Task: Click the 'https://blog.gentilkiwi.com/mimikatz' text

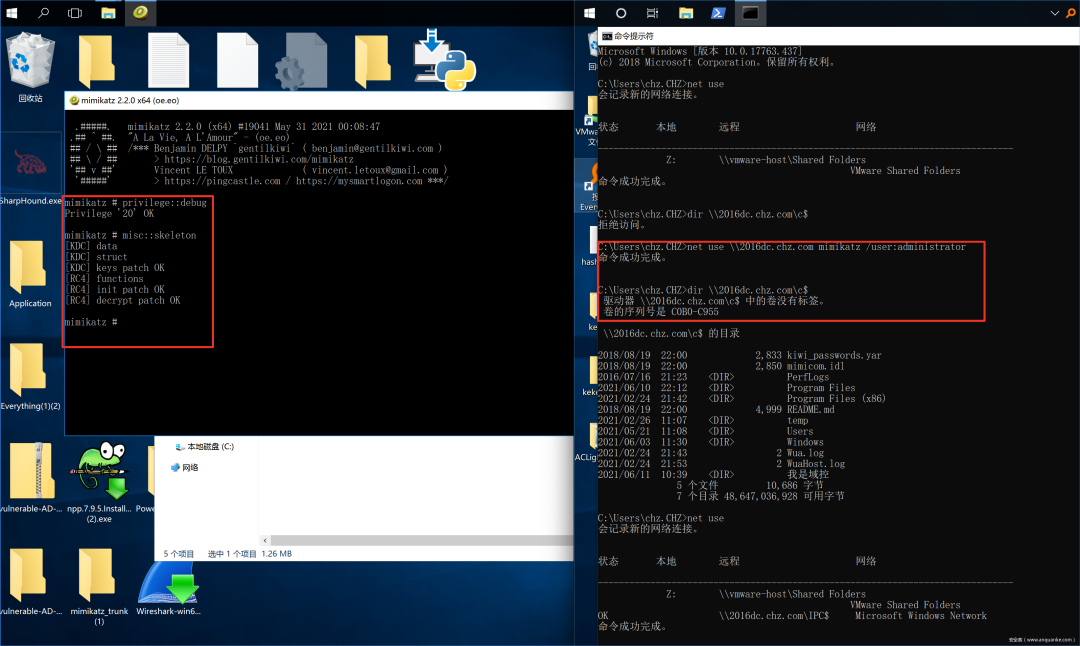Action: coord(259,159)
